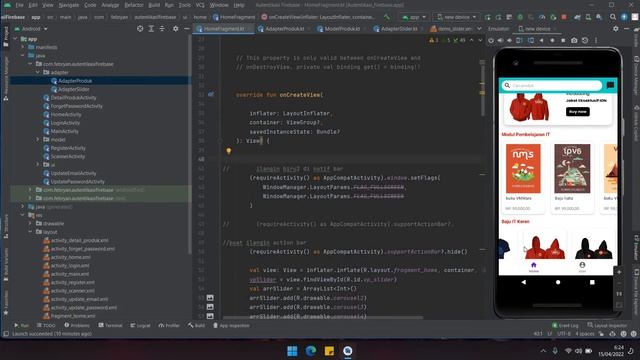
Task: Open the Problems tool window
Action: tap(77, 325)
